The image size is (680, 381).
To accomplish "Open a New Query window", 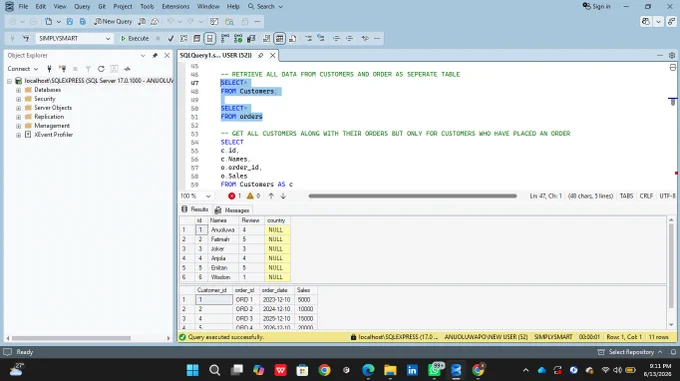I will click(x=113, y=21).
